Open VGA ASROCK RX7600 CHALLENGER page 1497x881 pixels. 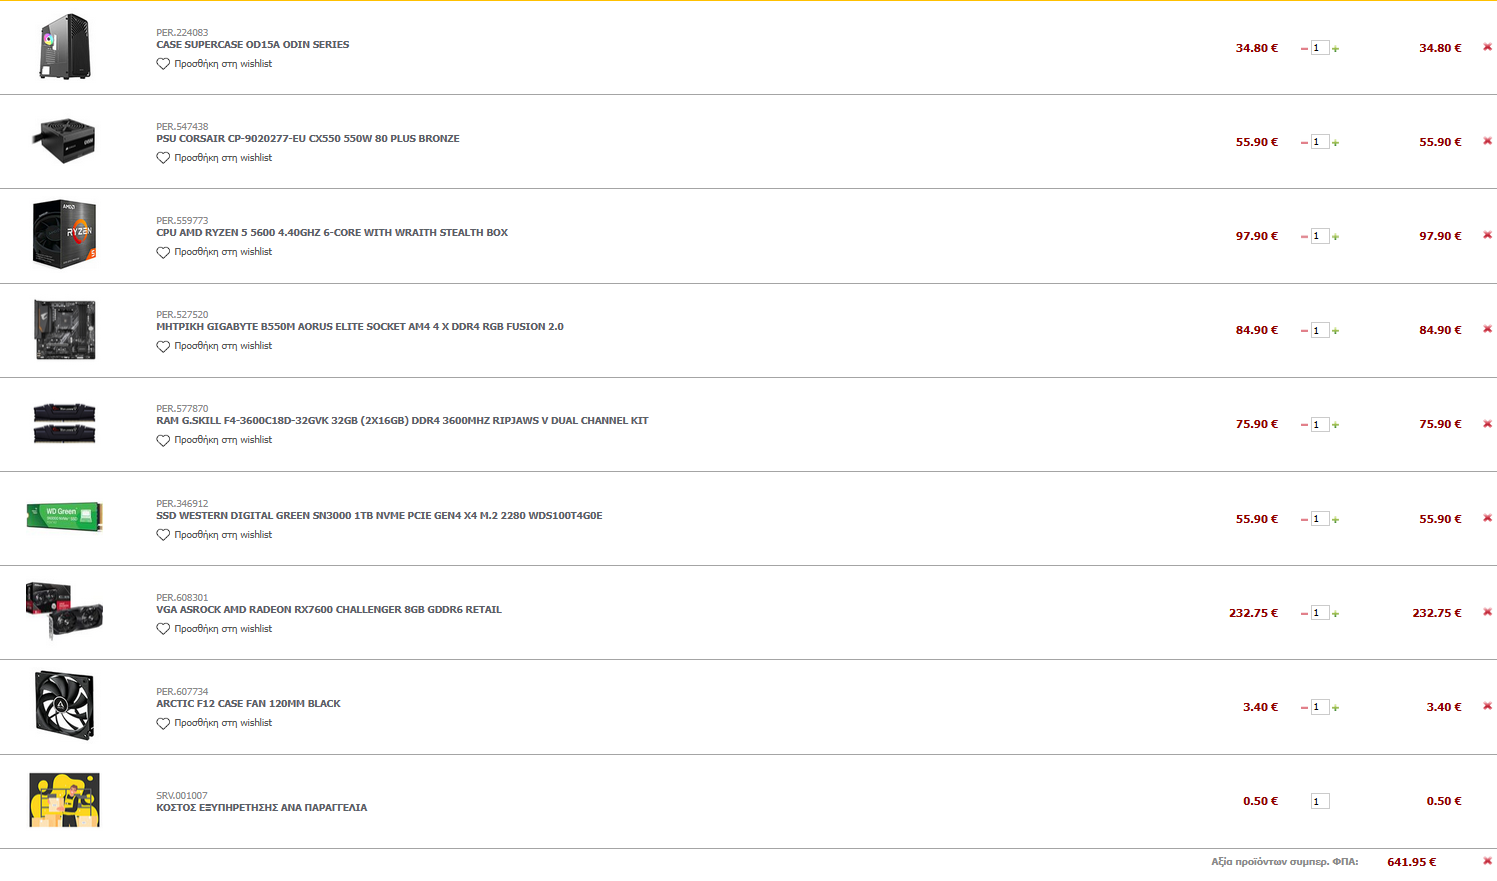[x=329, y=610]
